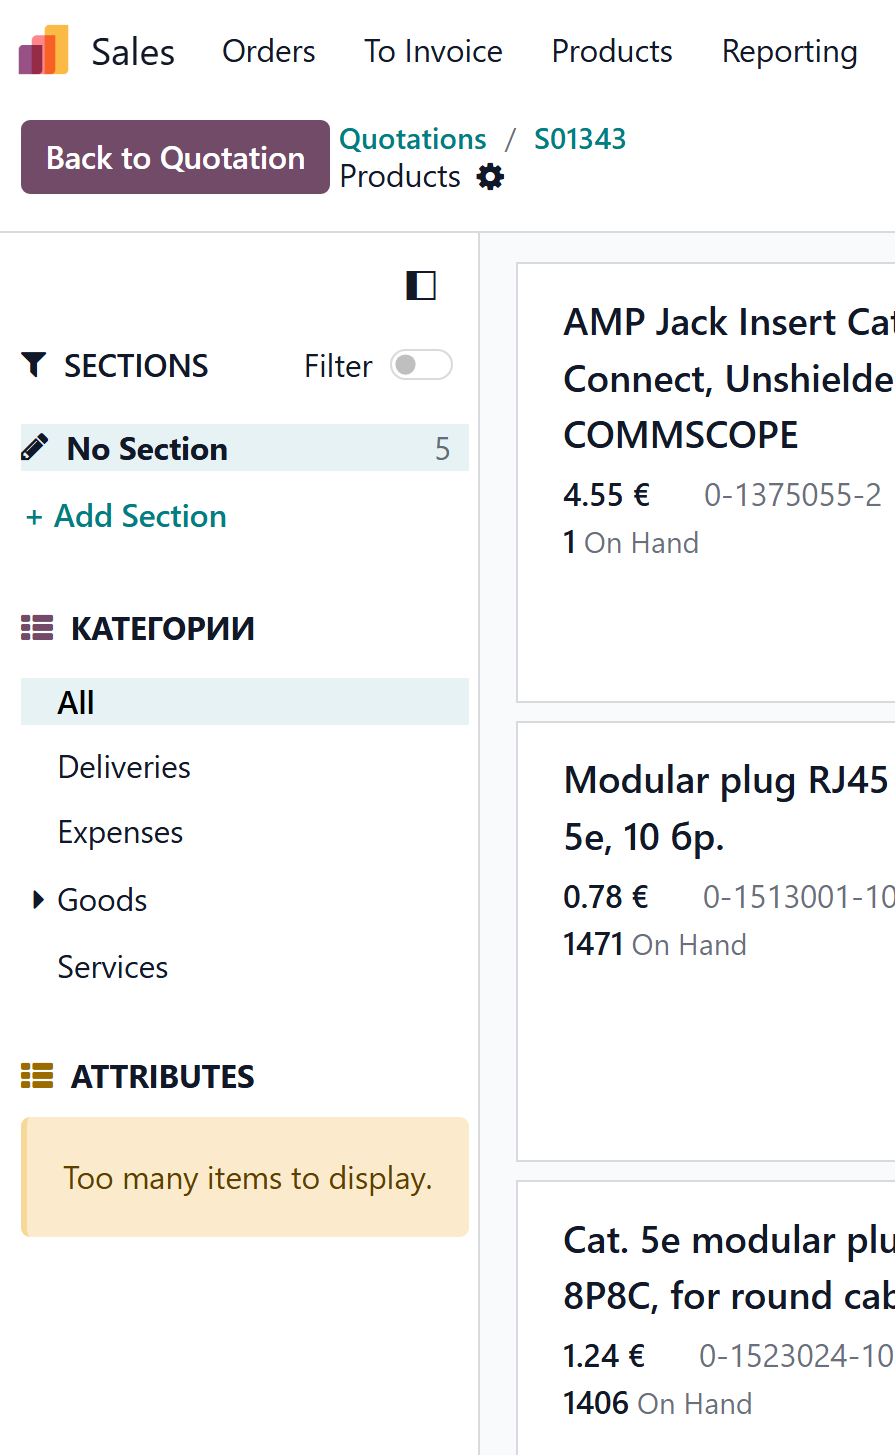This screenshot has width=895, height=1455.
Task: Open the S01343 breadcrumb link
Action: [580, 139]
